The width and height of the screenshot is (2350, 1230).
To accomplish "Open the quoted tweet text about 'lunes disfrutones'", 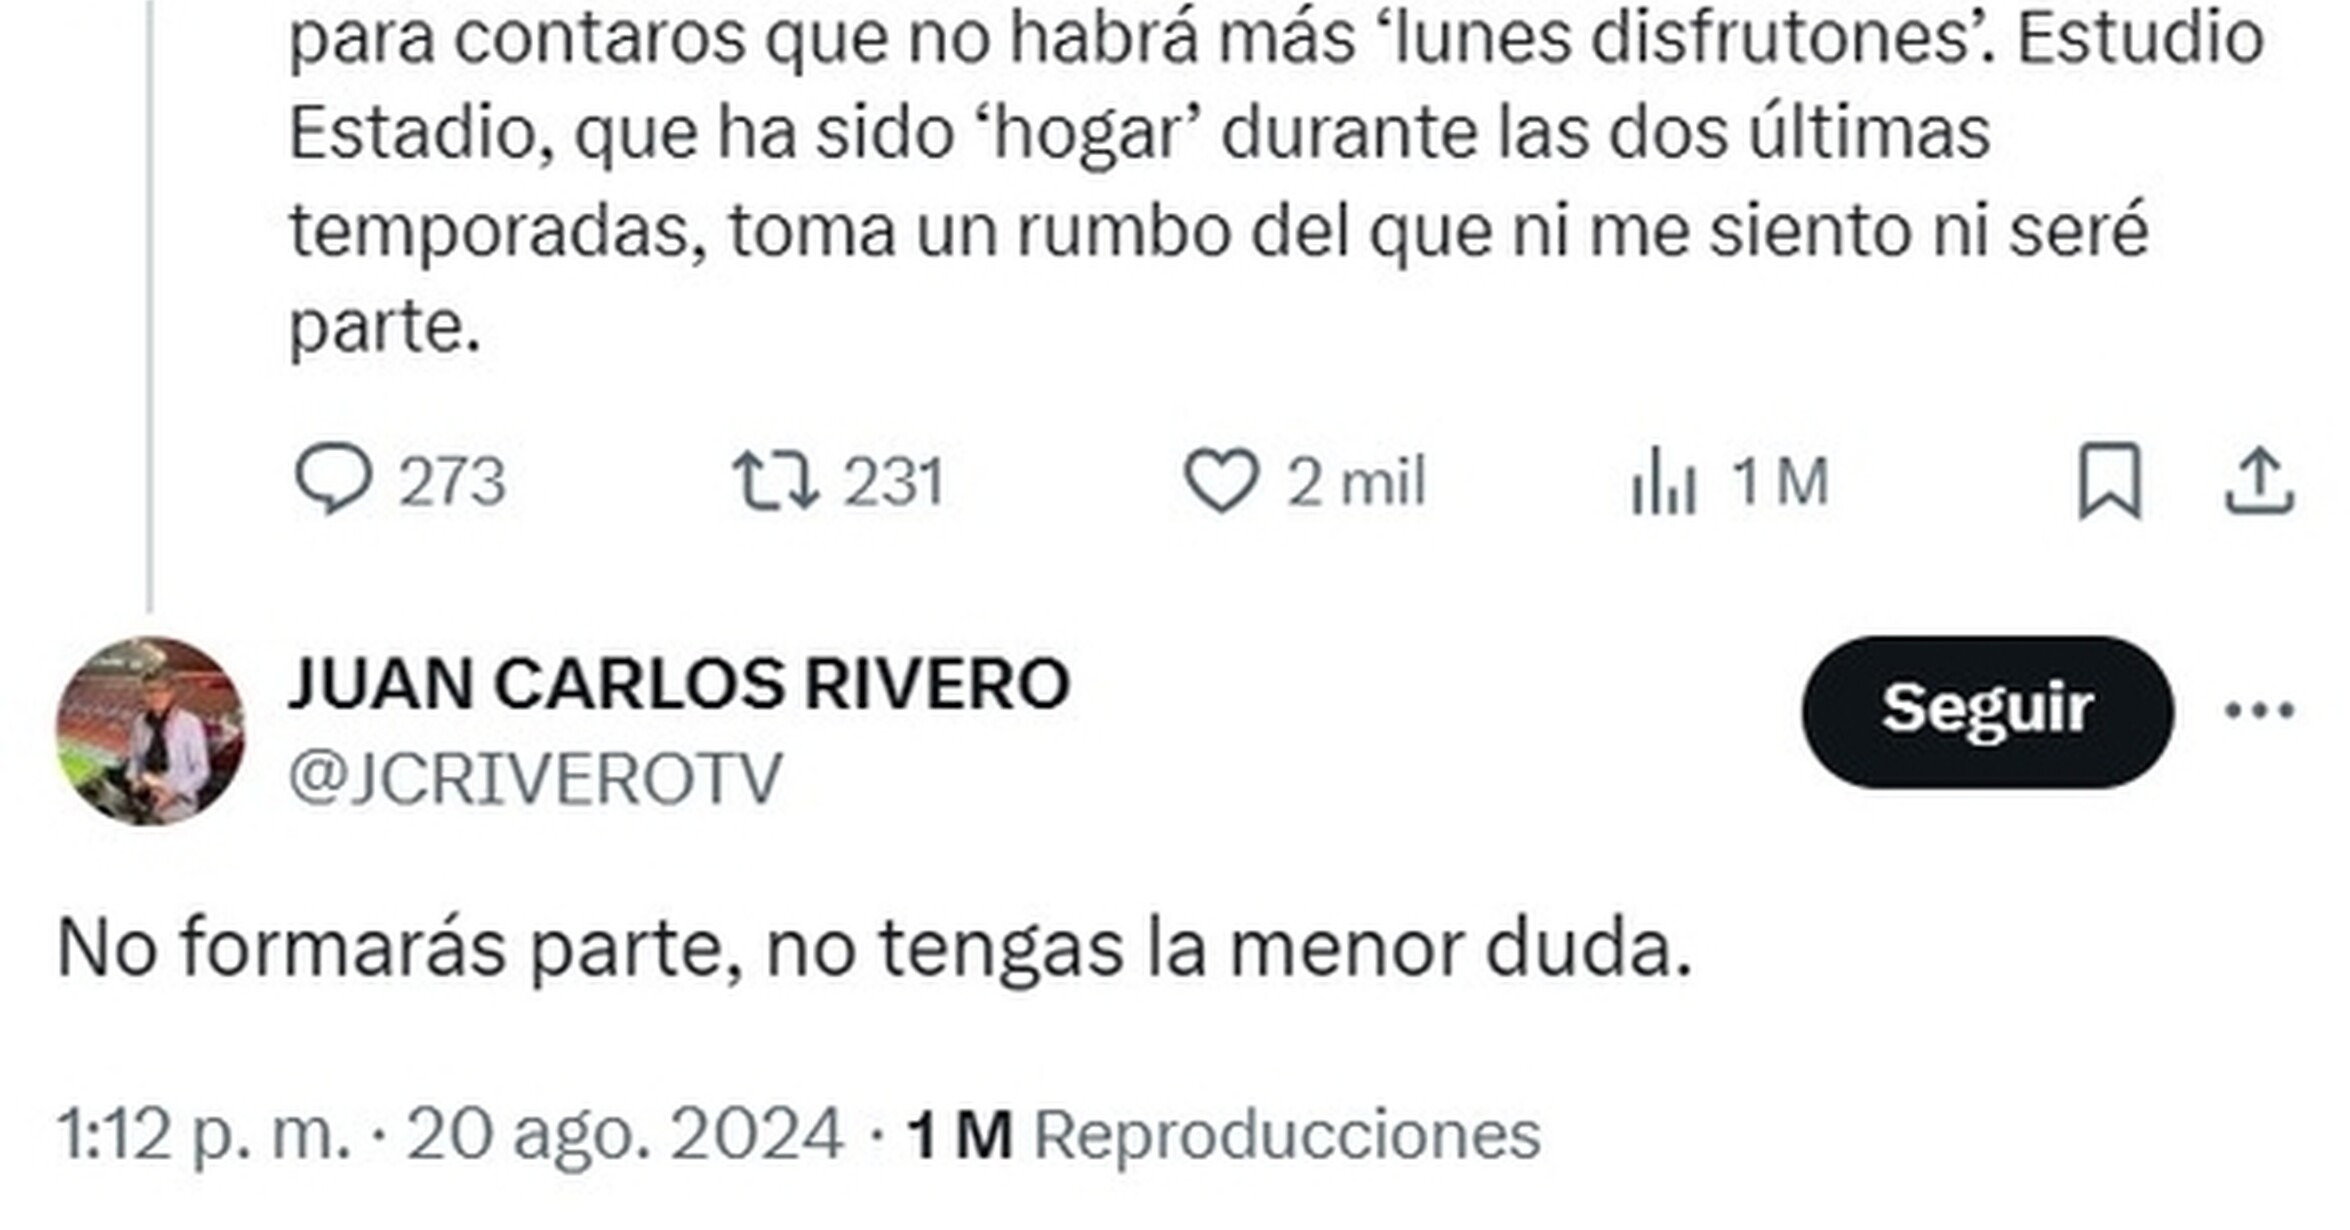I will [1276, 182].
